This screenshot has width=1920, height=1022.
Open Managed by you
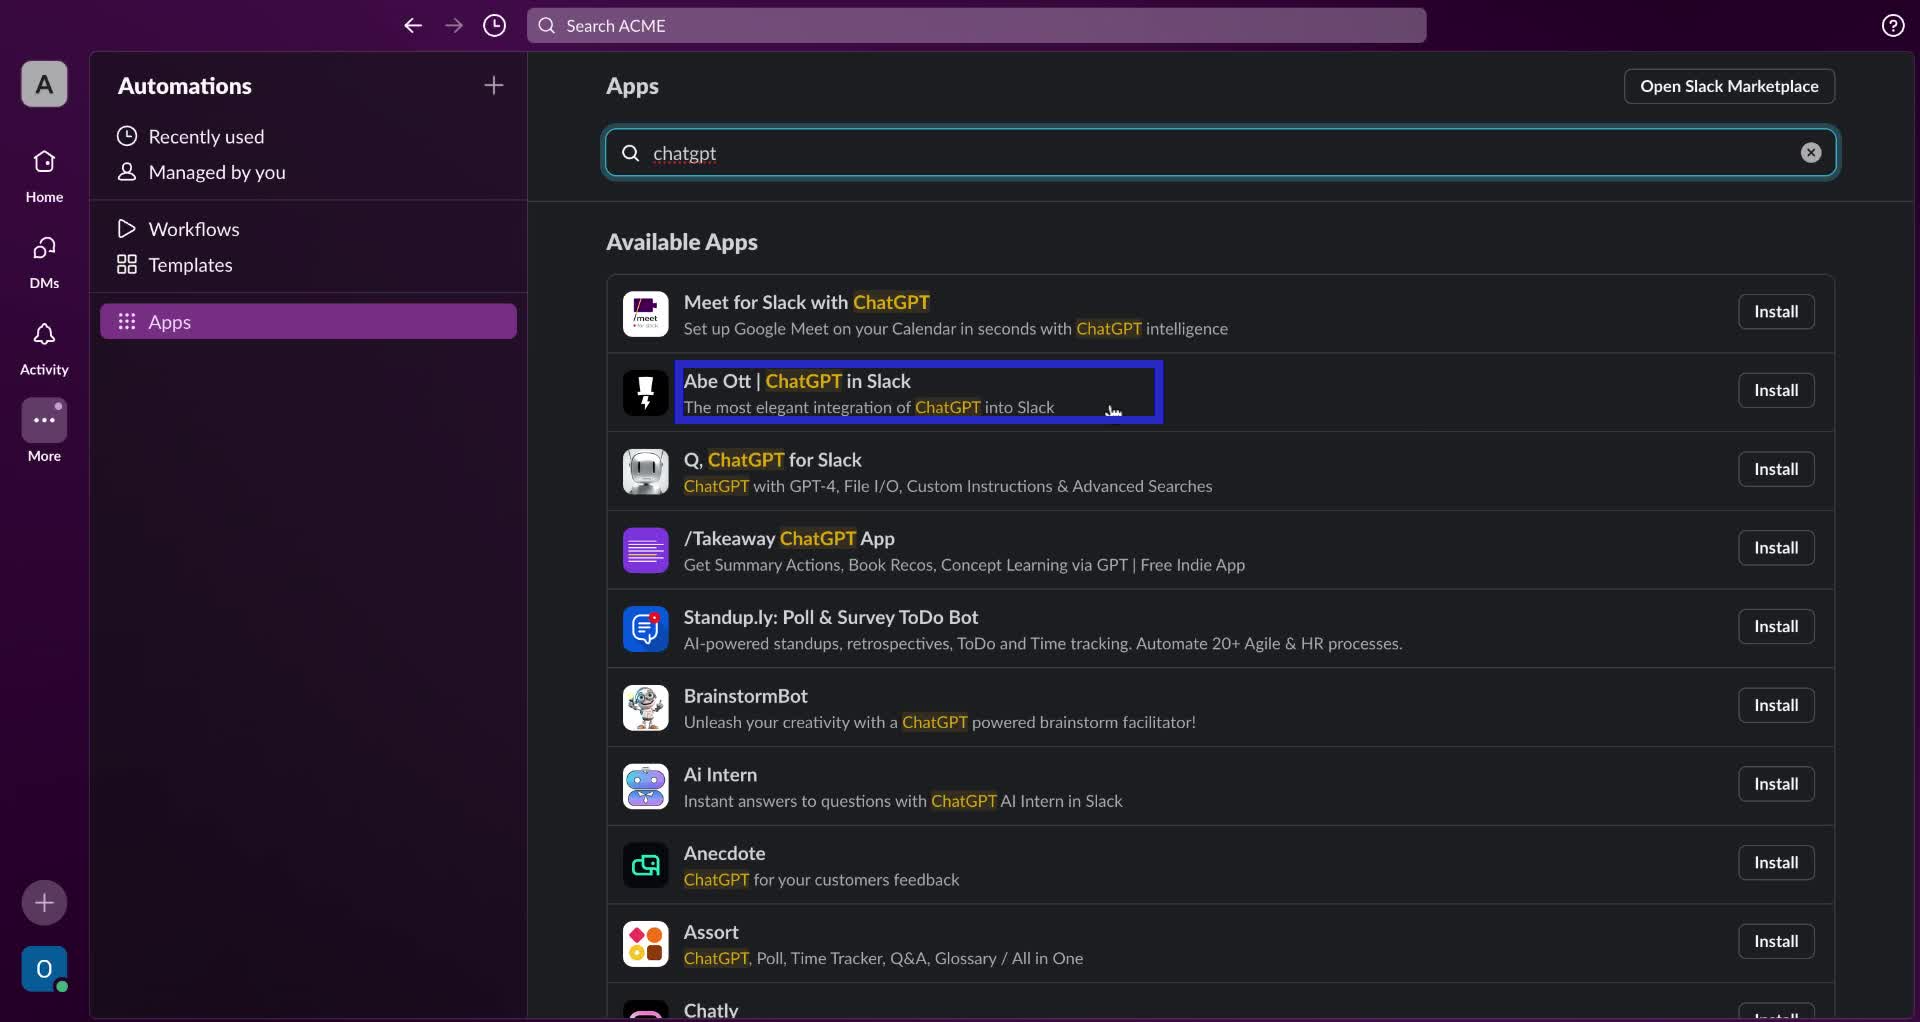pyautogui.click(x=216, y=172)
